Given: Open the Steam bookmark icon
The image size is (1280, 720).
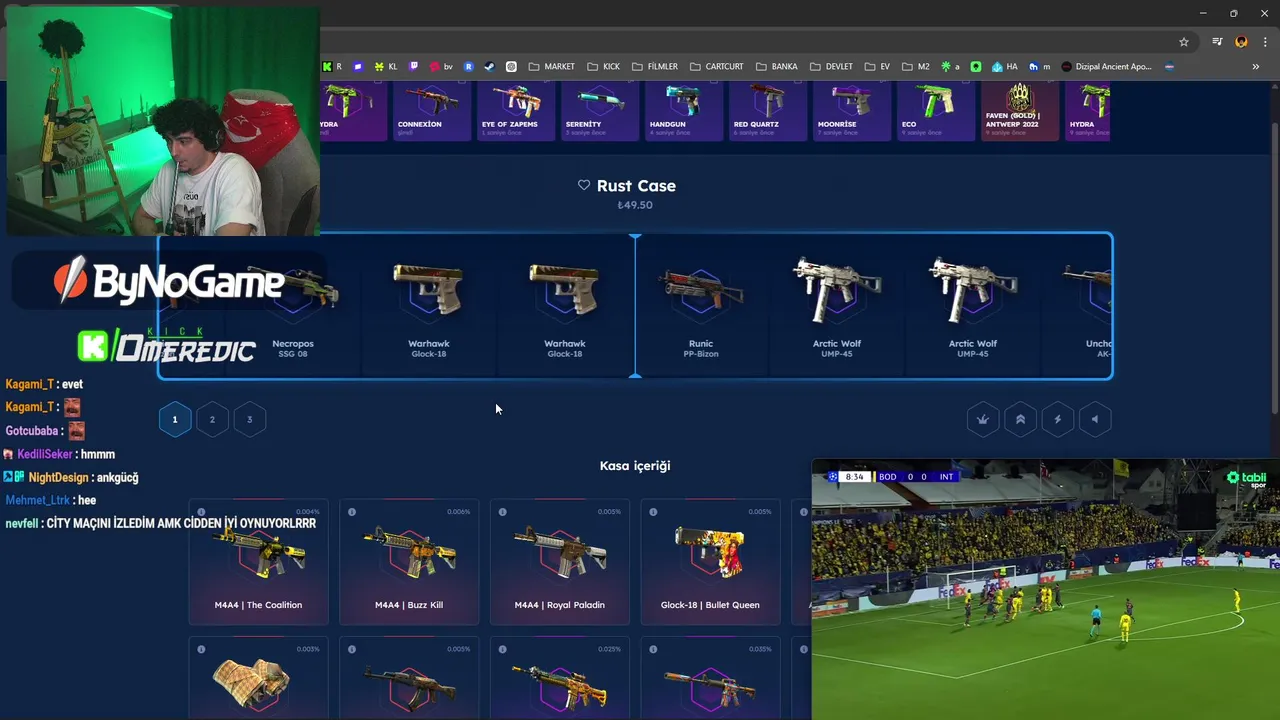Looking at the screenshot, I should coord(489,67).
